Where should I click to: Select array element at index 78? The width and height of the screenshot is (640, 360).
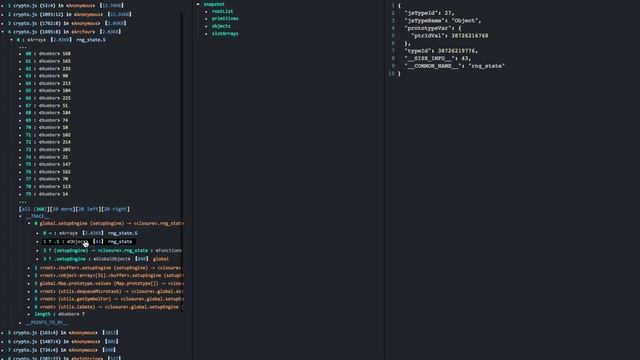pos(48,187)
